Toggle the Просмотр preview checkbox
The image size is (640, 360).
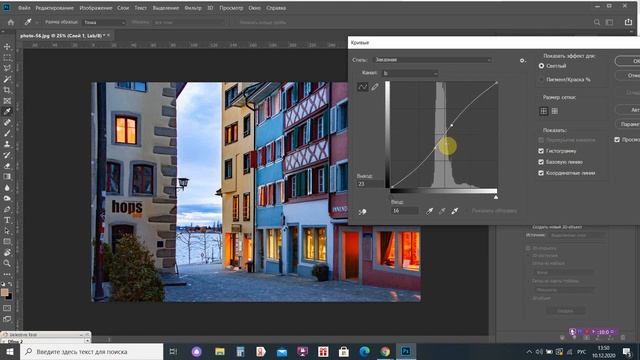tap(617, 140)
